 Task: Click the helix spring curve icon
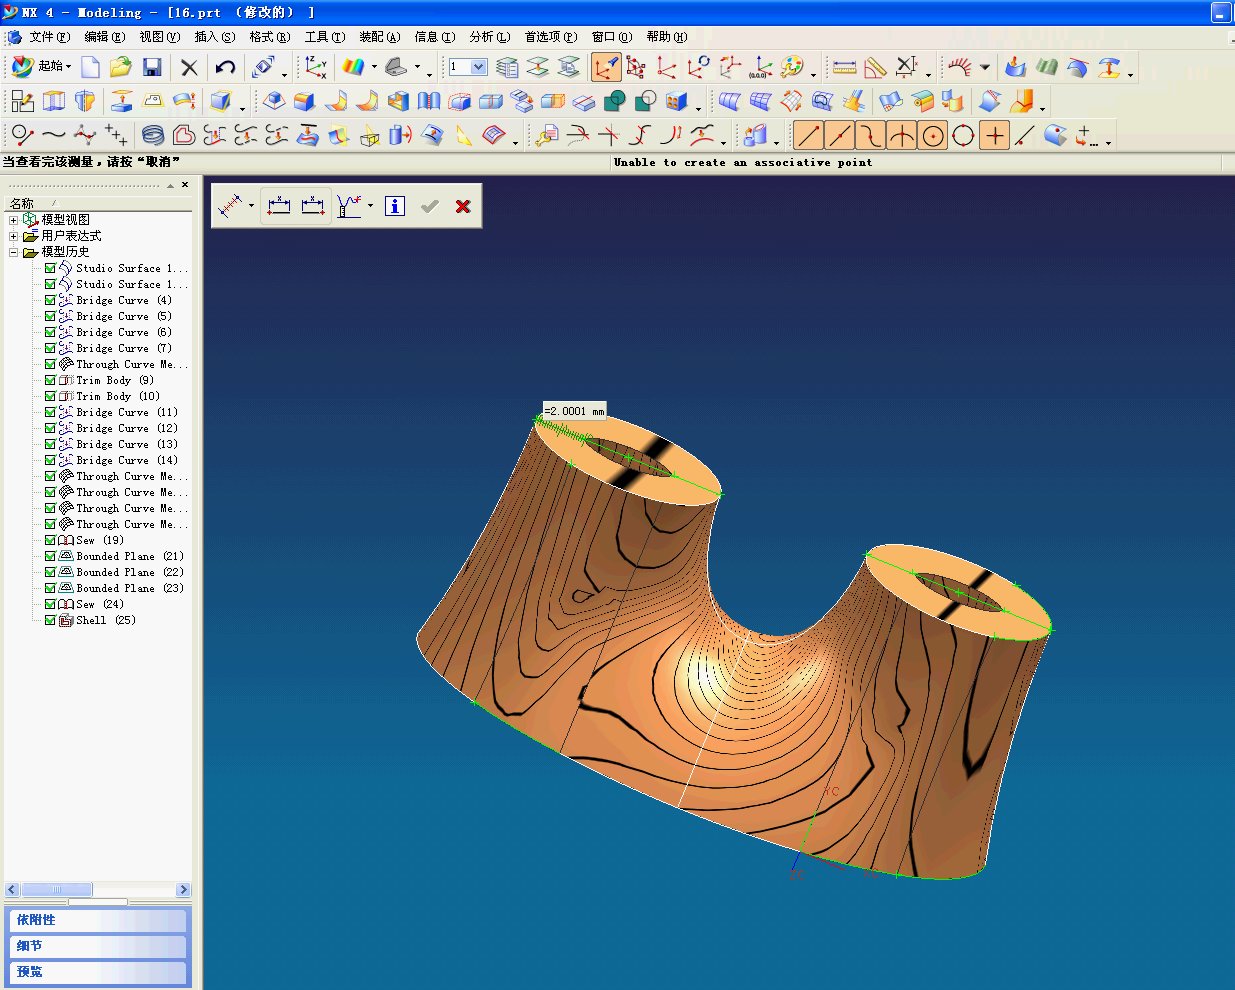[152, 134]
